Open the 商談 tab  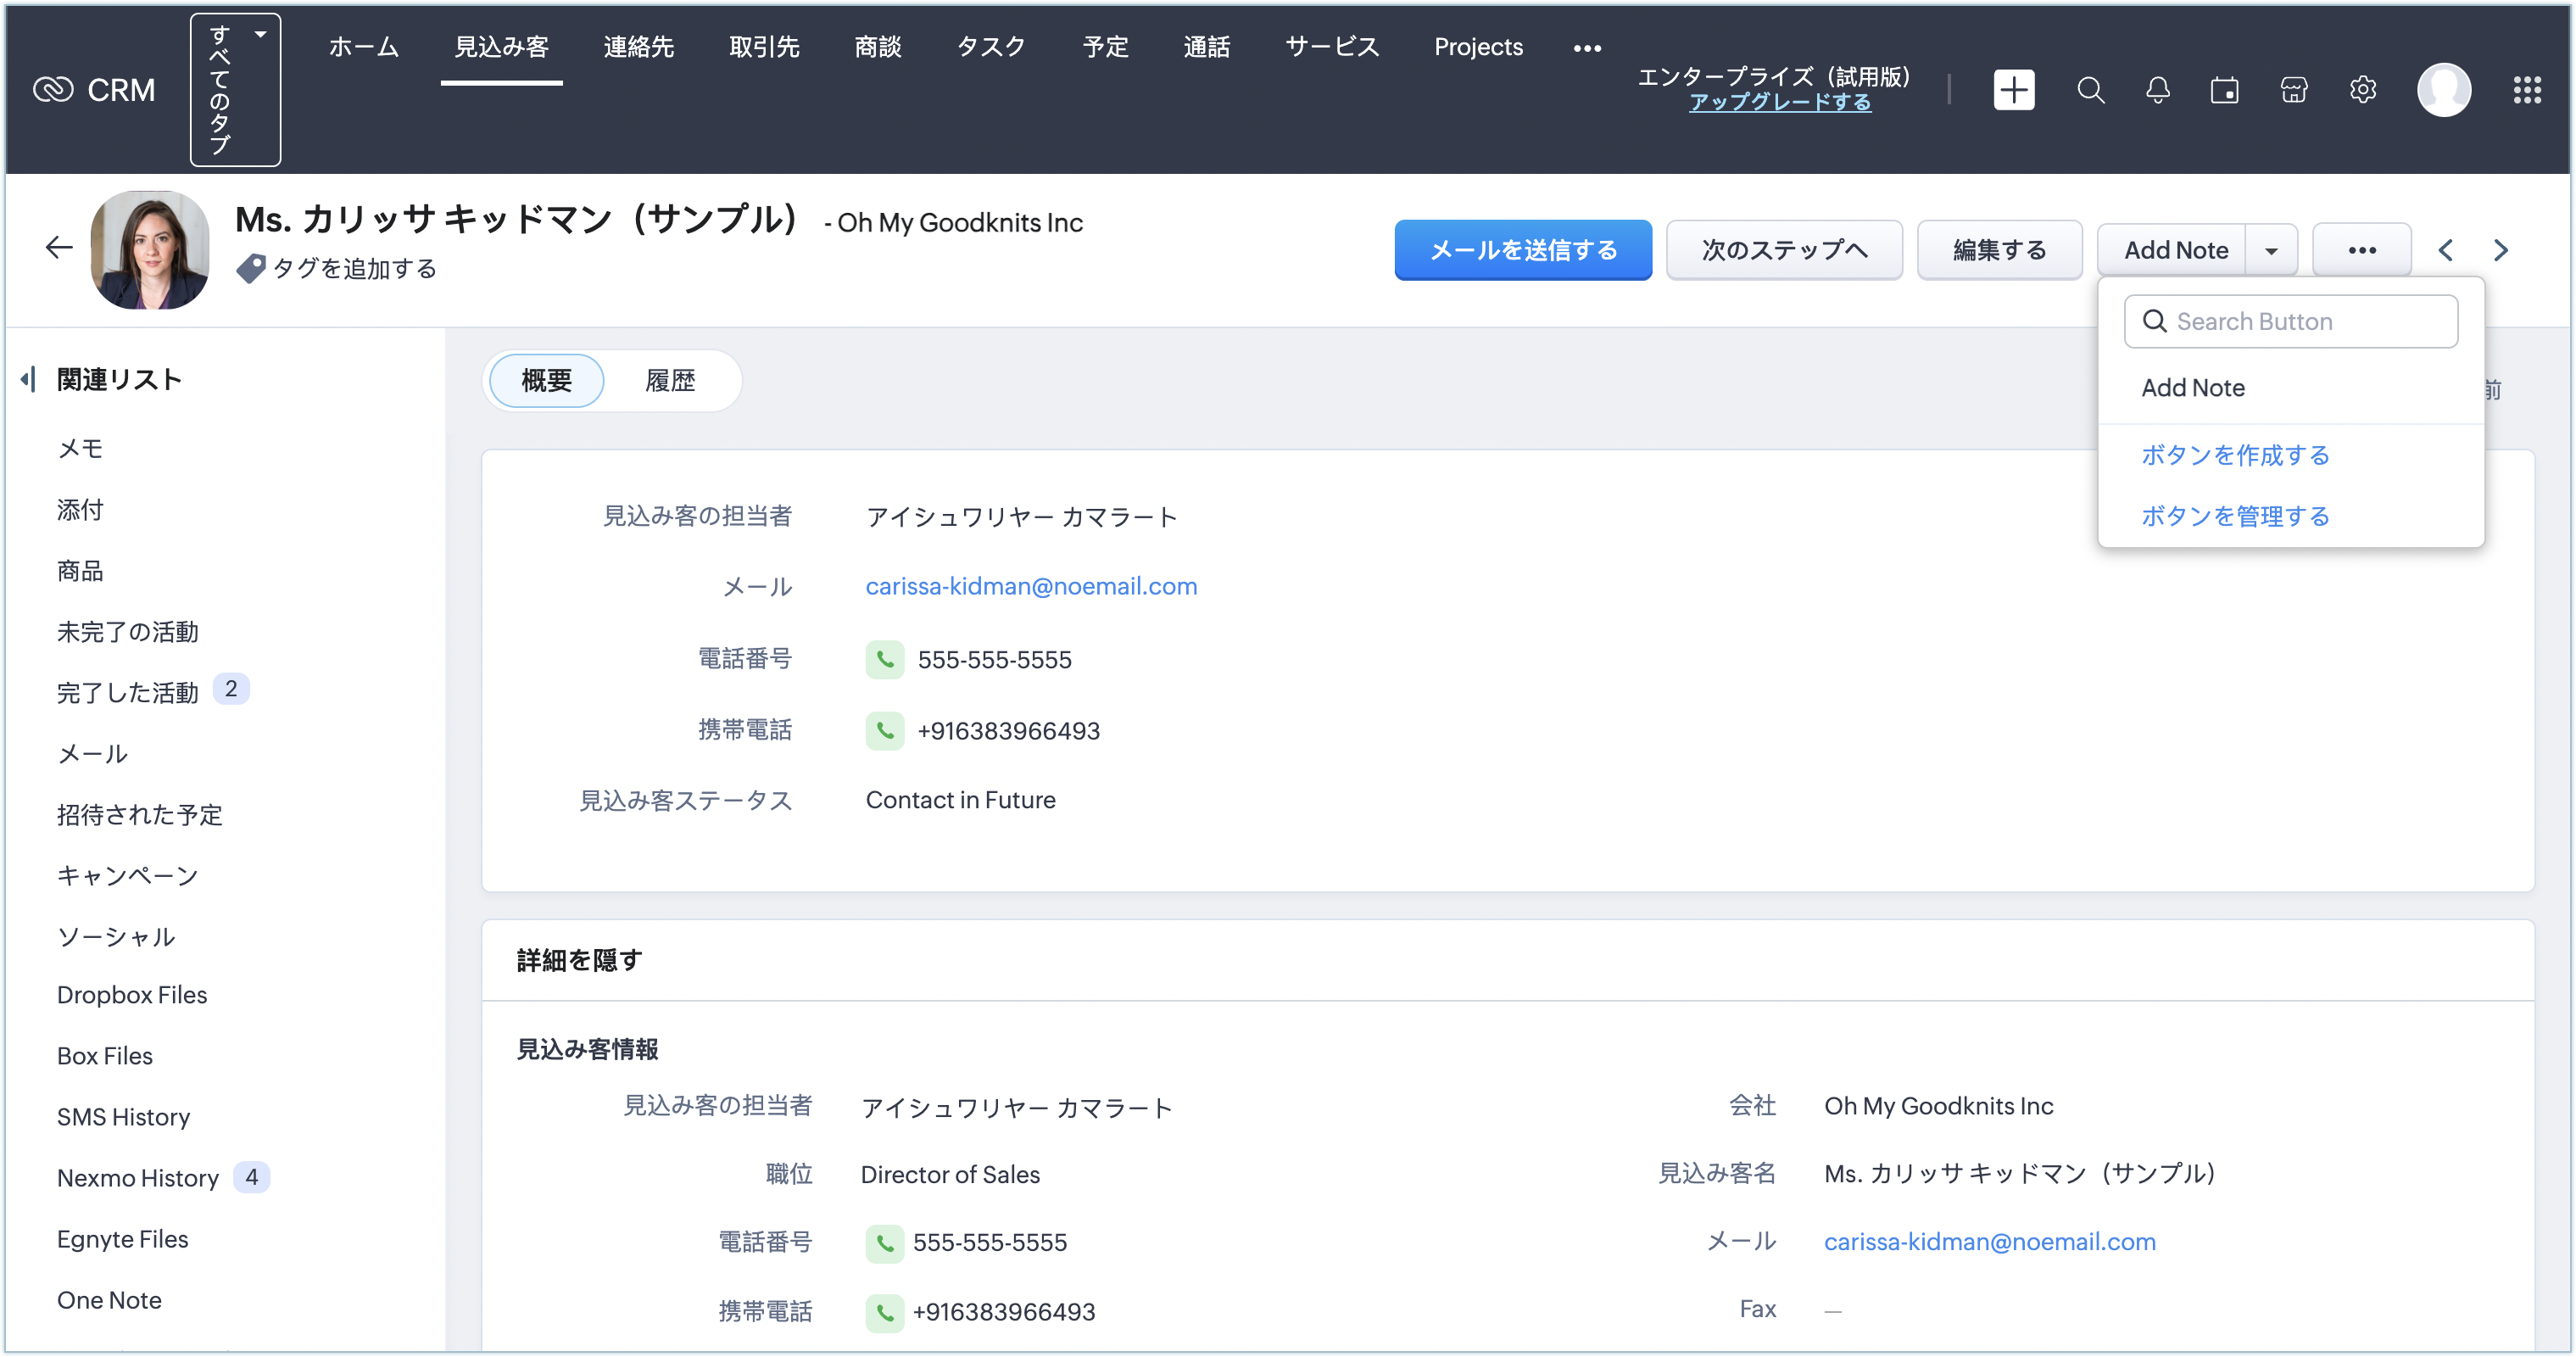878,47
